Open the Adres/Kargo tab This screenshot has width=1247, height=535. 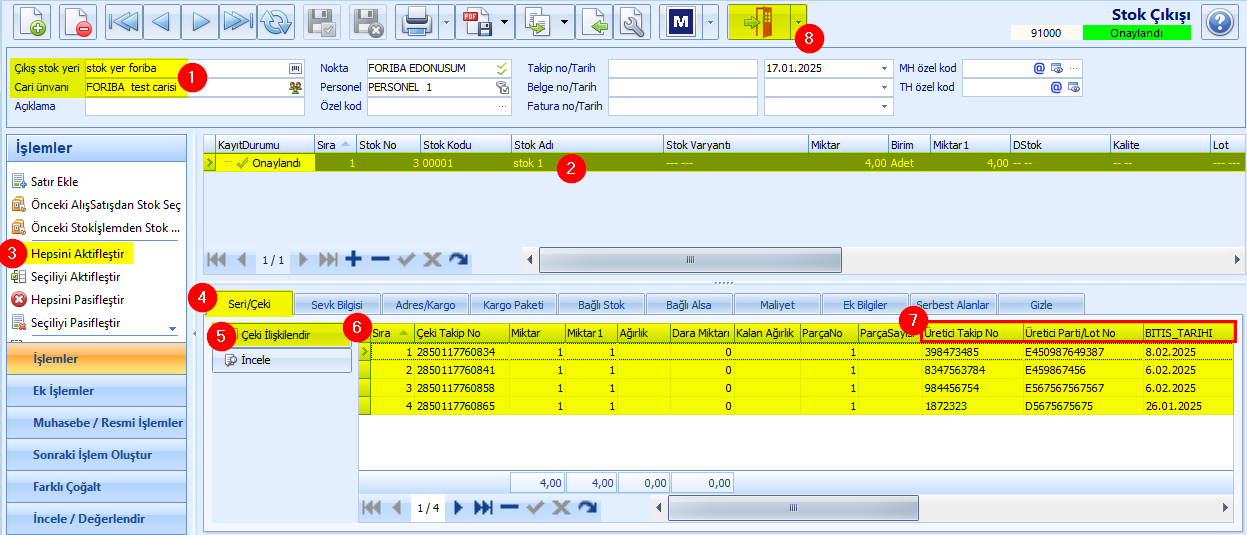tap(425, 304)
